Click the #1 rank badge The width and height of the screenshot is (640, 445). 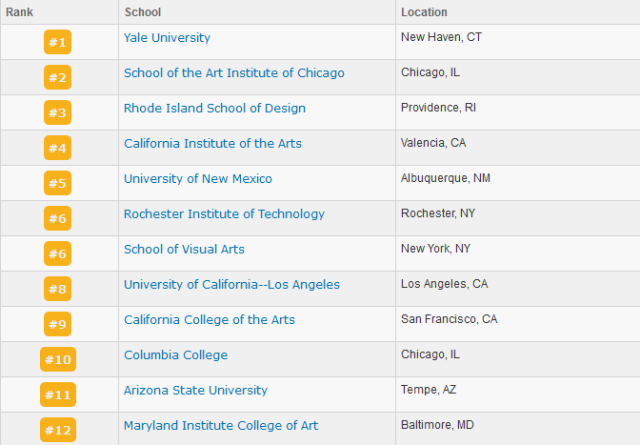(58, 42)
